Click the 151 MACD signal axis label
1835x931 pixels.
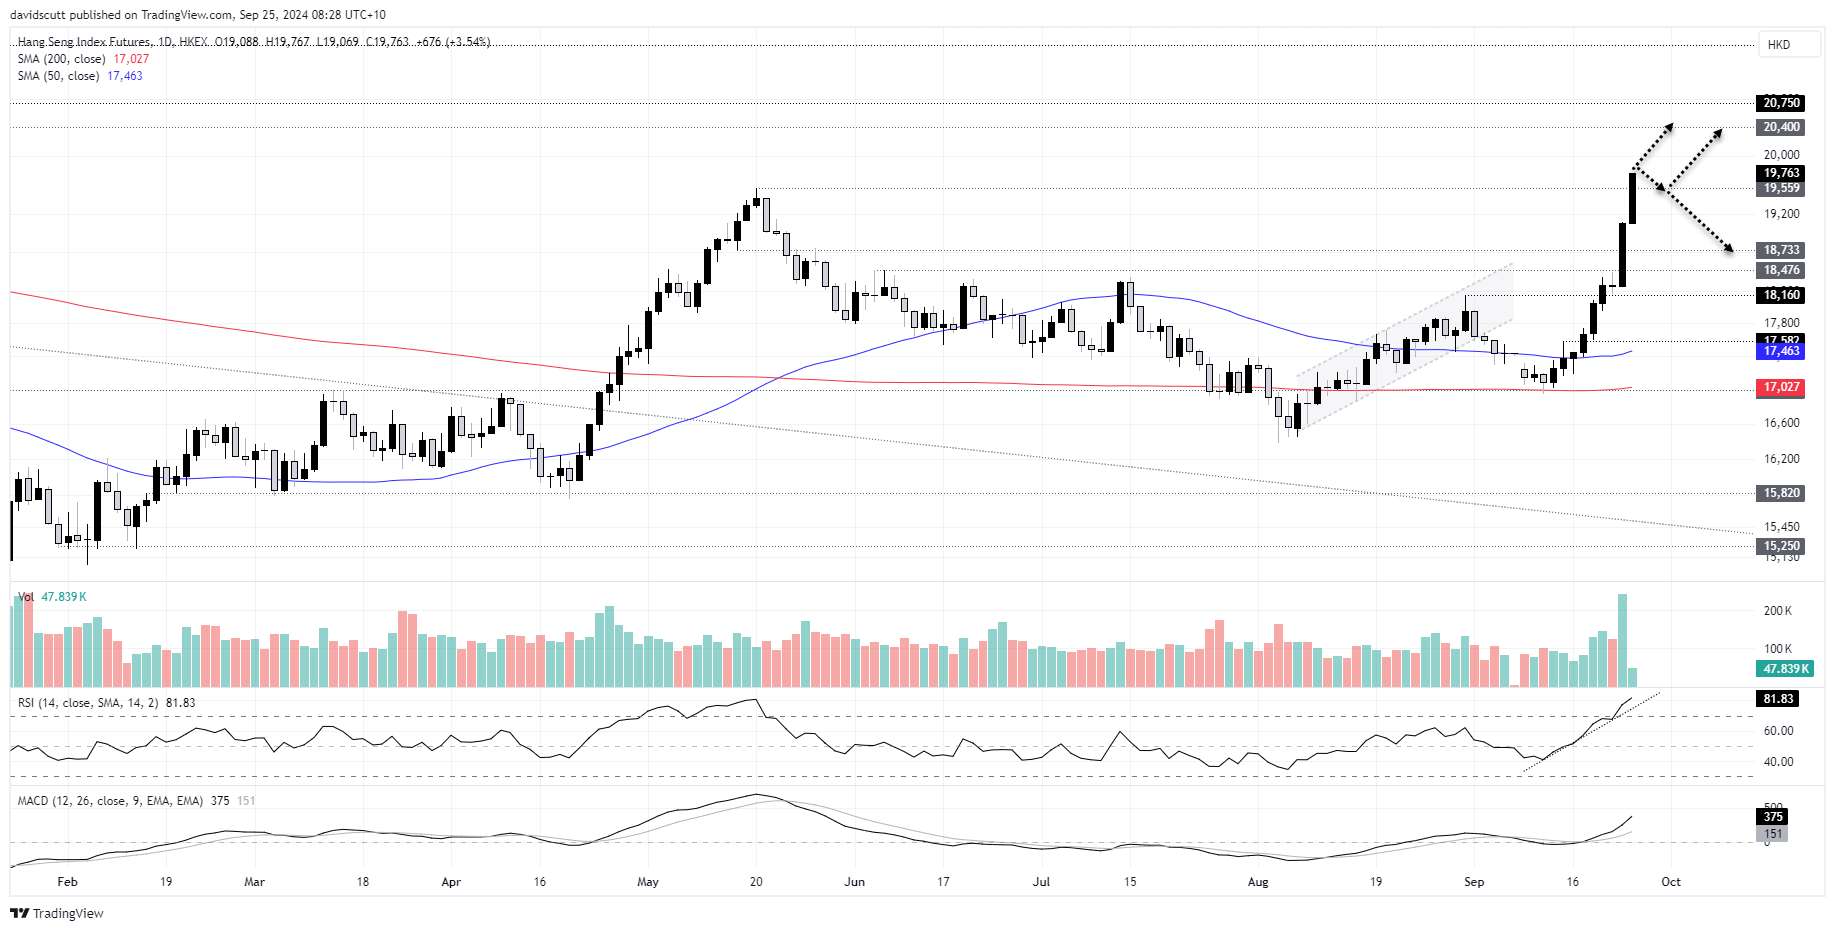pos(1772,834)
